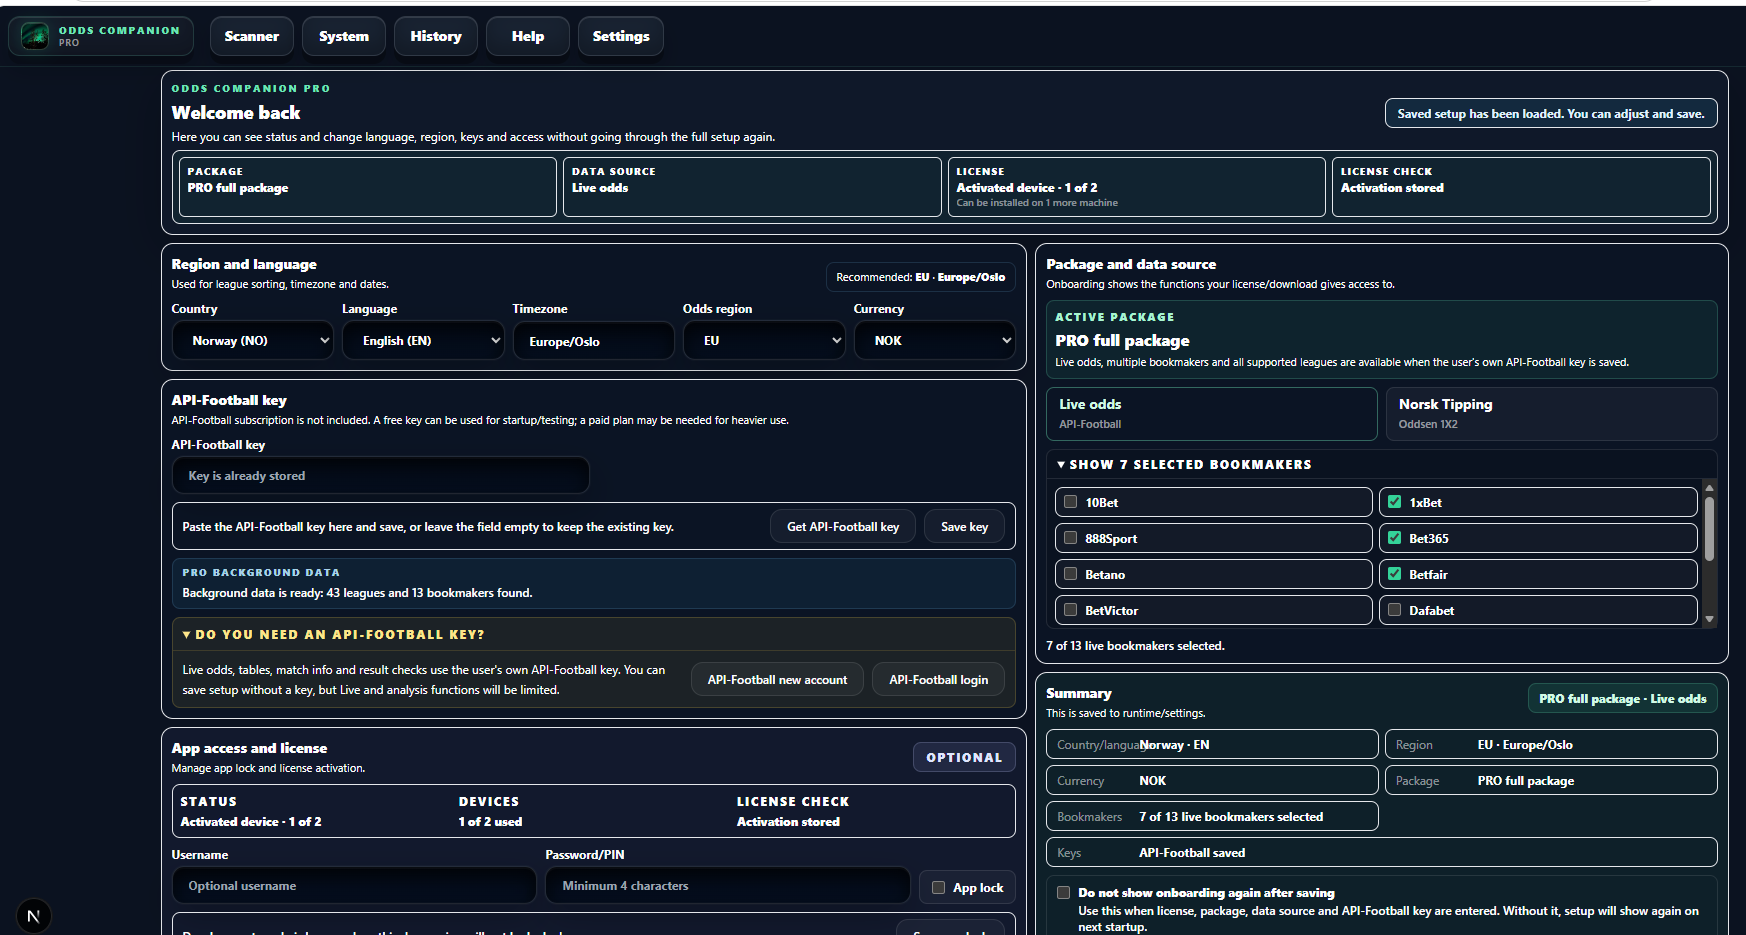Open the History tab

click(x=436, y=36)
